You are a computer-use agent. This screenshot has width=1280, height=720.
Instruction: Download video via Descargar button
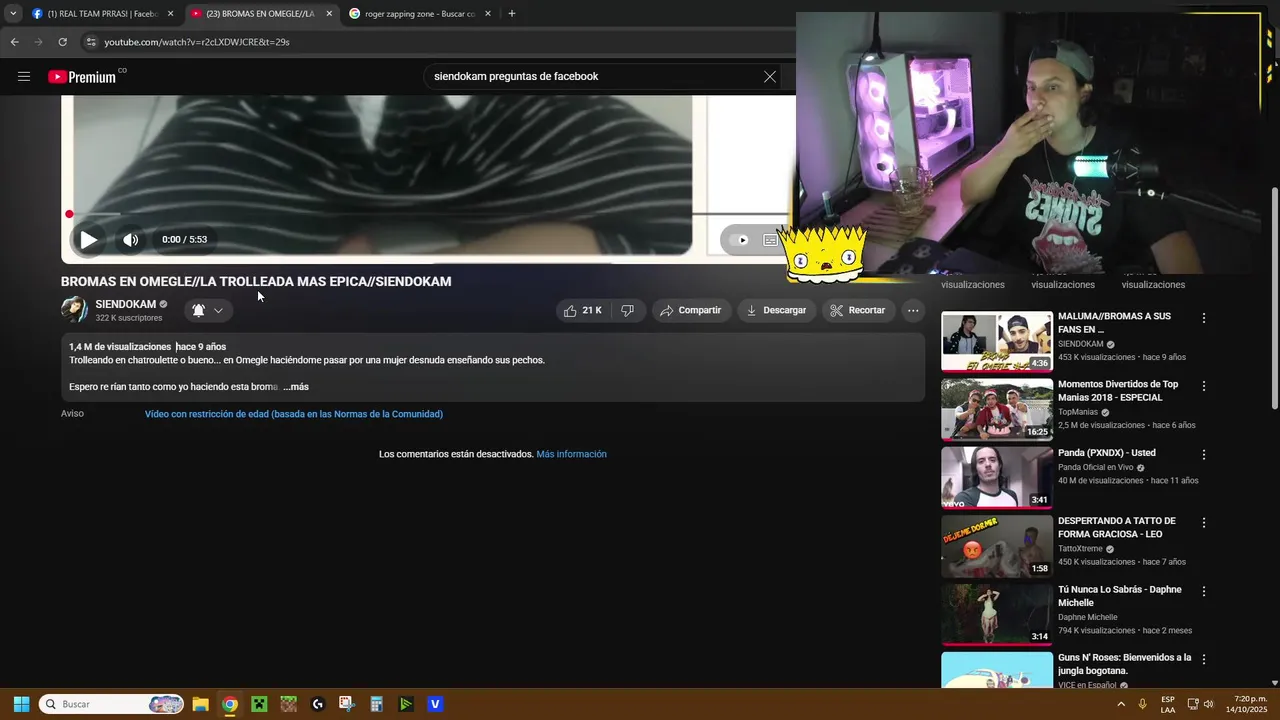pos(776,311)
